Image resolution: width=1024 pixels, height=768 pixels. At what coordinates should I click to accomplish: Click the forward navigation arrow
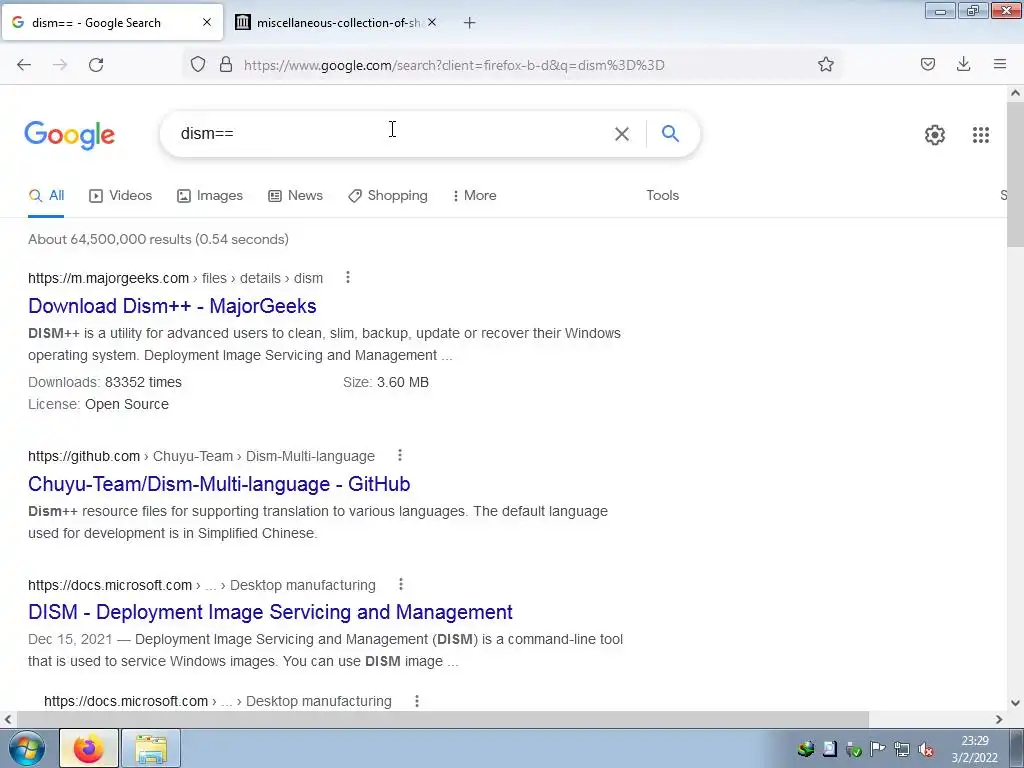(60, 65)
